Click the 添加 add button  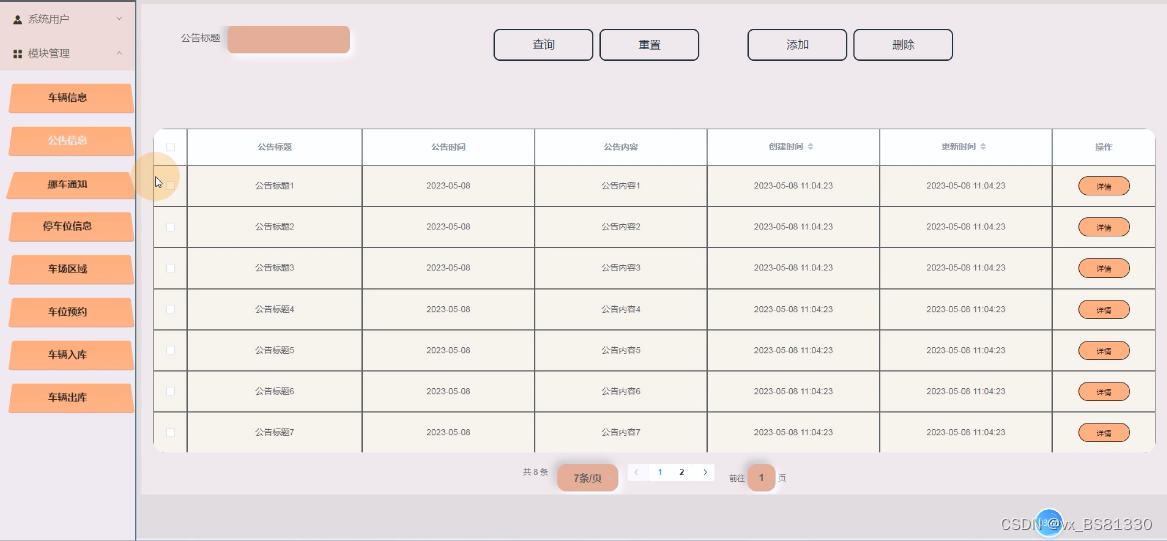click(797, 45)
